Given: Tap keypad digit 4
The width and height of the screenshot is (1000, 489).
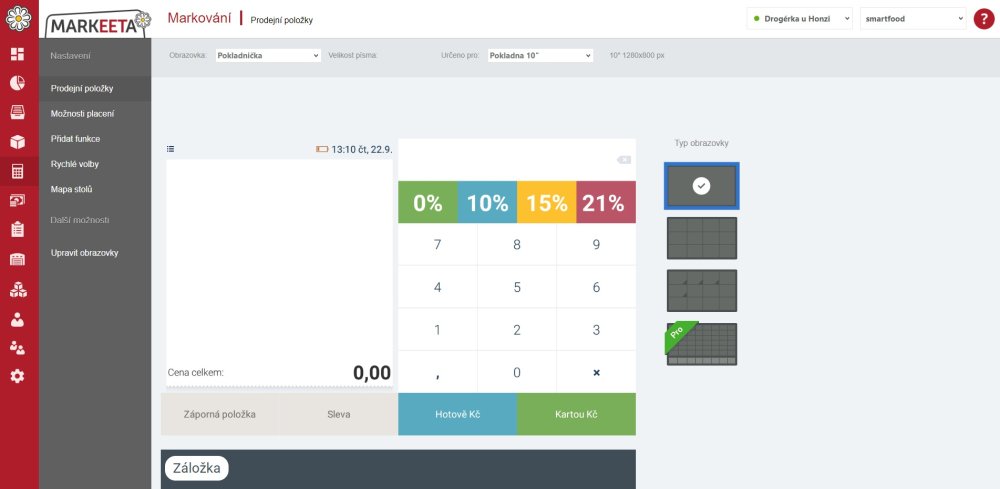Looking at the screenshot, I should [438, 287].
